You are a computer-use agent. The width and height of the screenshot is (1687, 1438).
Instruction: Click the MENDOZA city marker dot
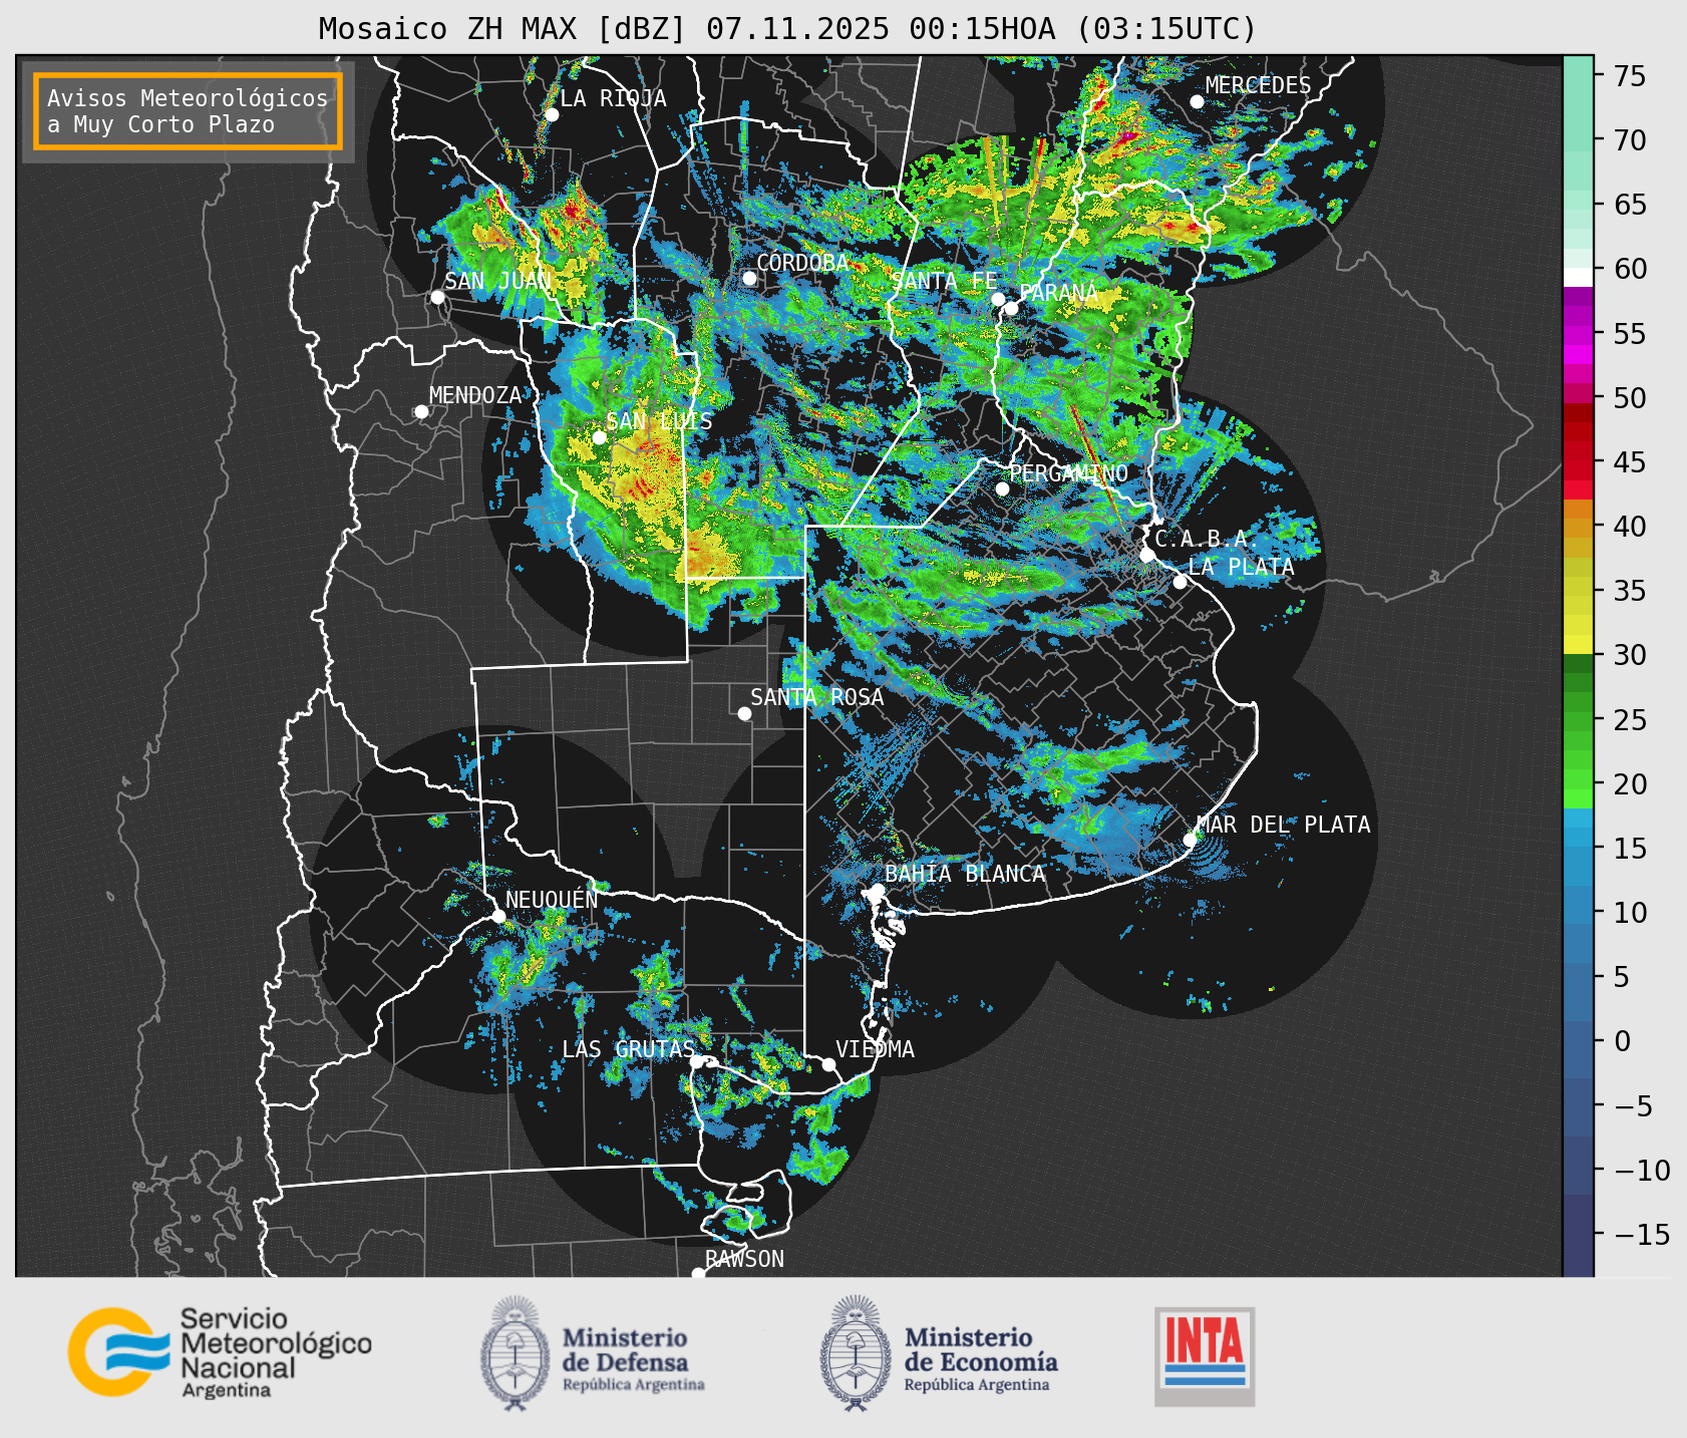click(421, 412)
